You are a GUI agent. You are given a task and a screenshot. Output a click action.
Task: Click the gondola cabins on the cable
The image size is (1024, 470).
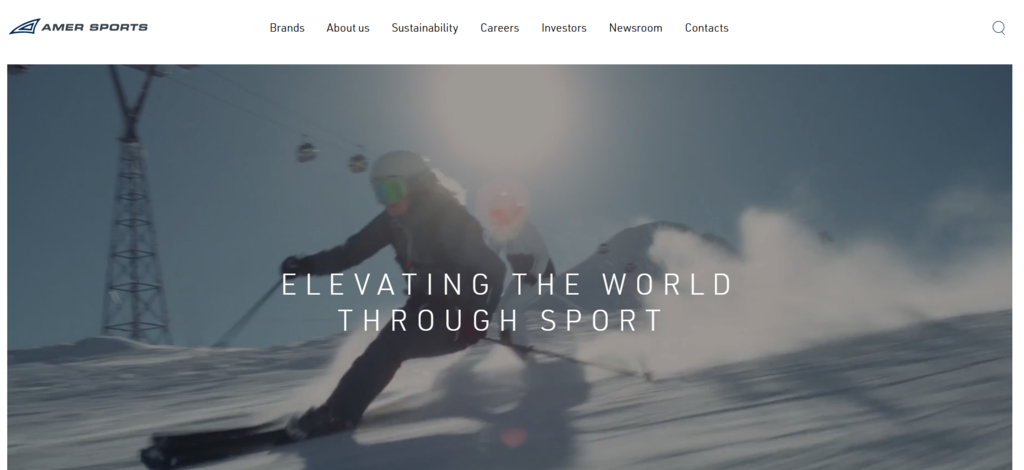332,154
